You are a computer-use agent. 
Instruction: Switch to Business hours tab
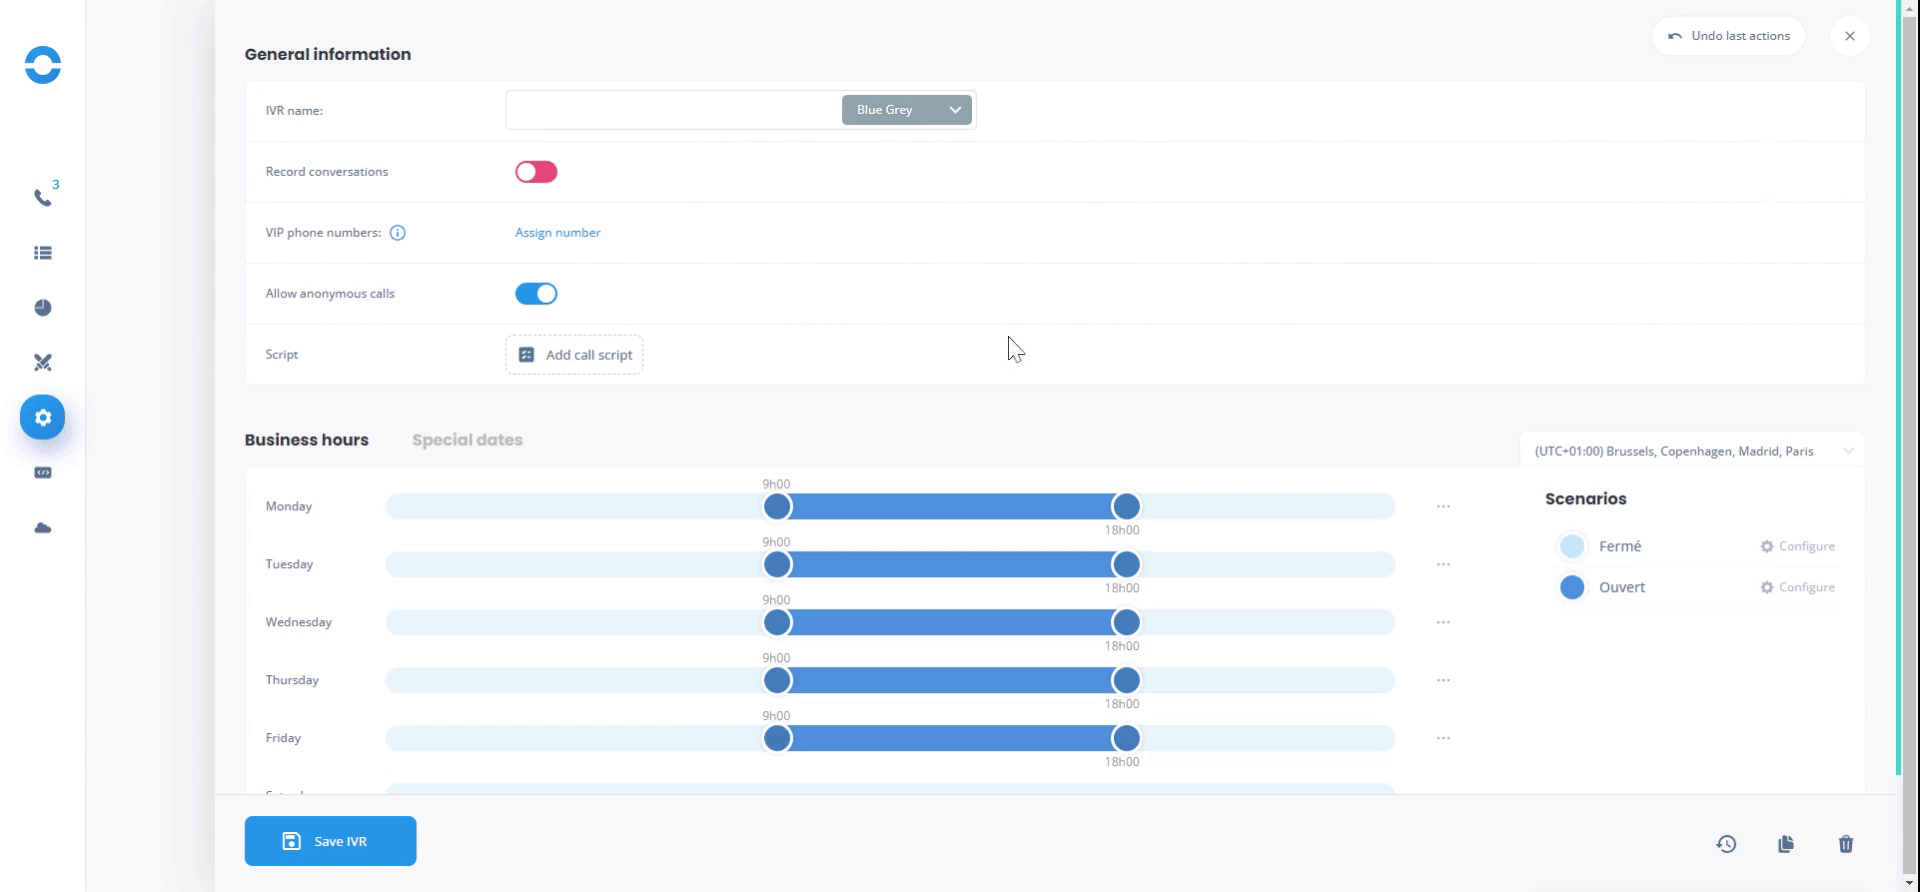[306, 440]
